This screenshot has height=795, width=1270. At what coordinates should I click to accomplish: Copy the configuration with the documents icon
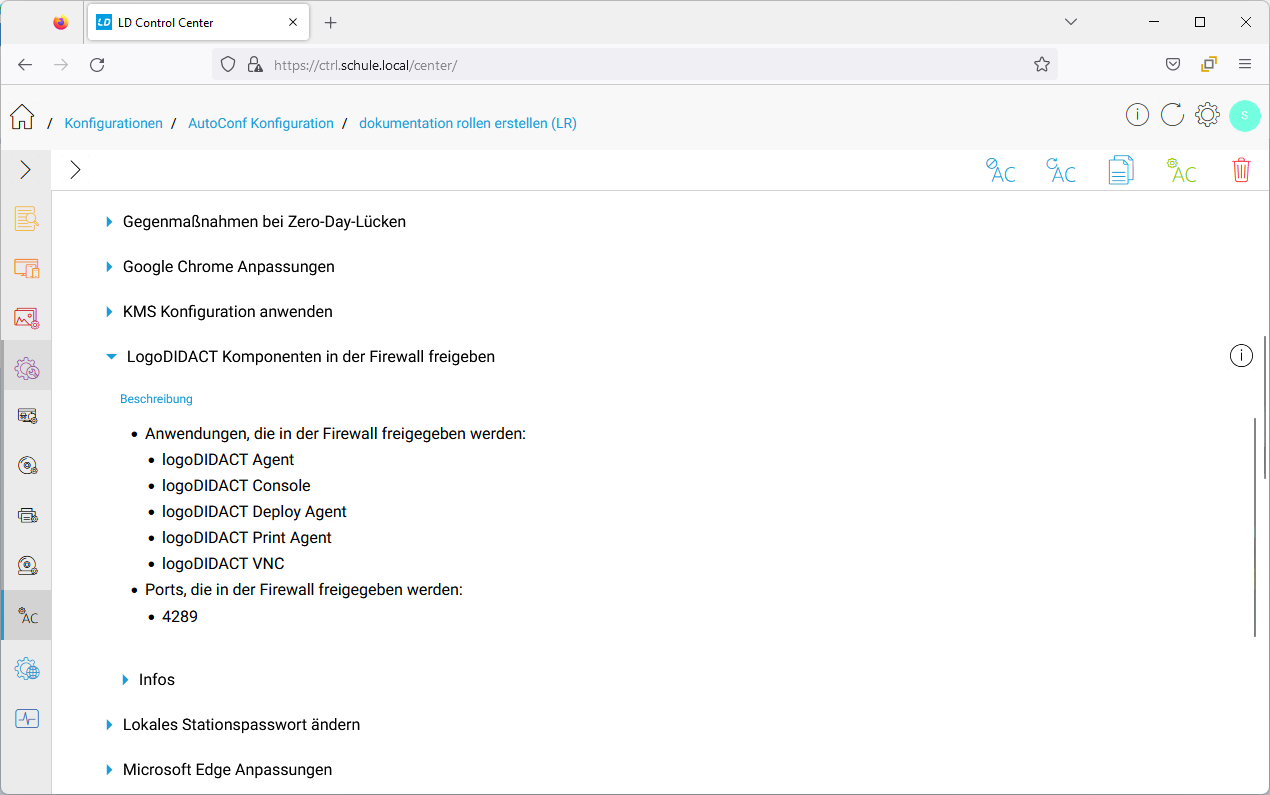point(1121,170)
